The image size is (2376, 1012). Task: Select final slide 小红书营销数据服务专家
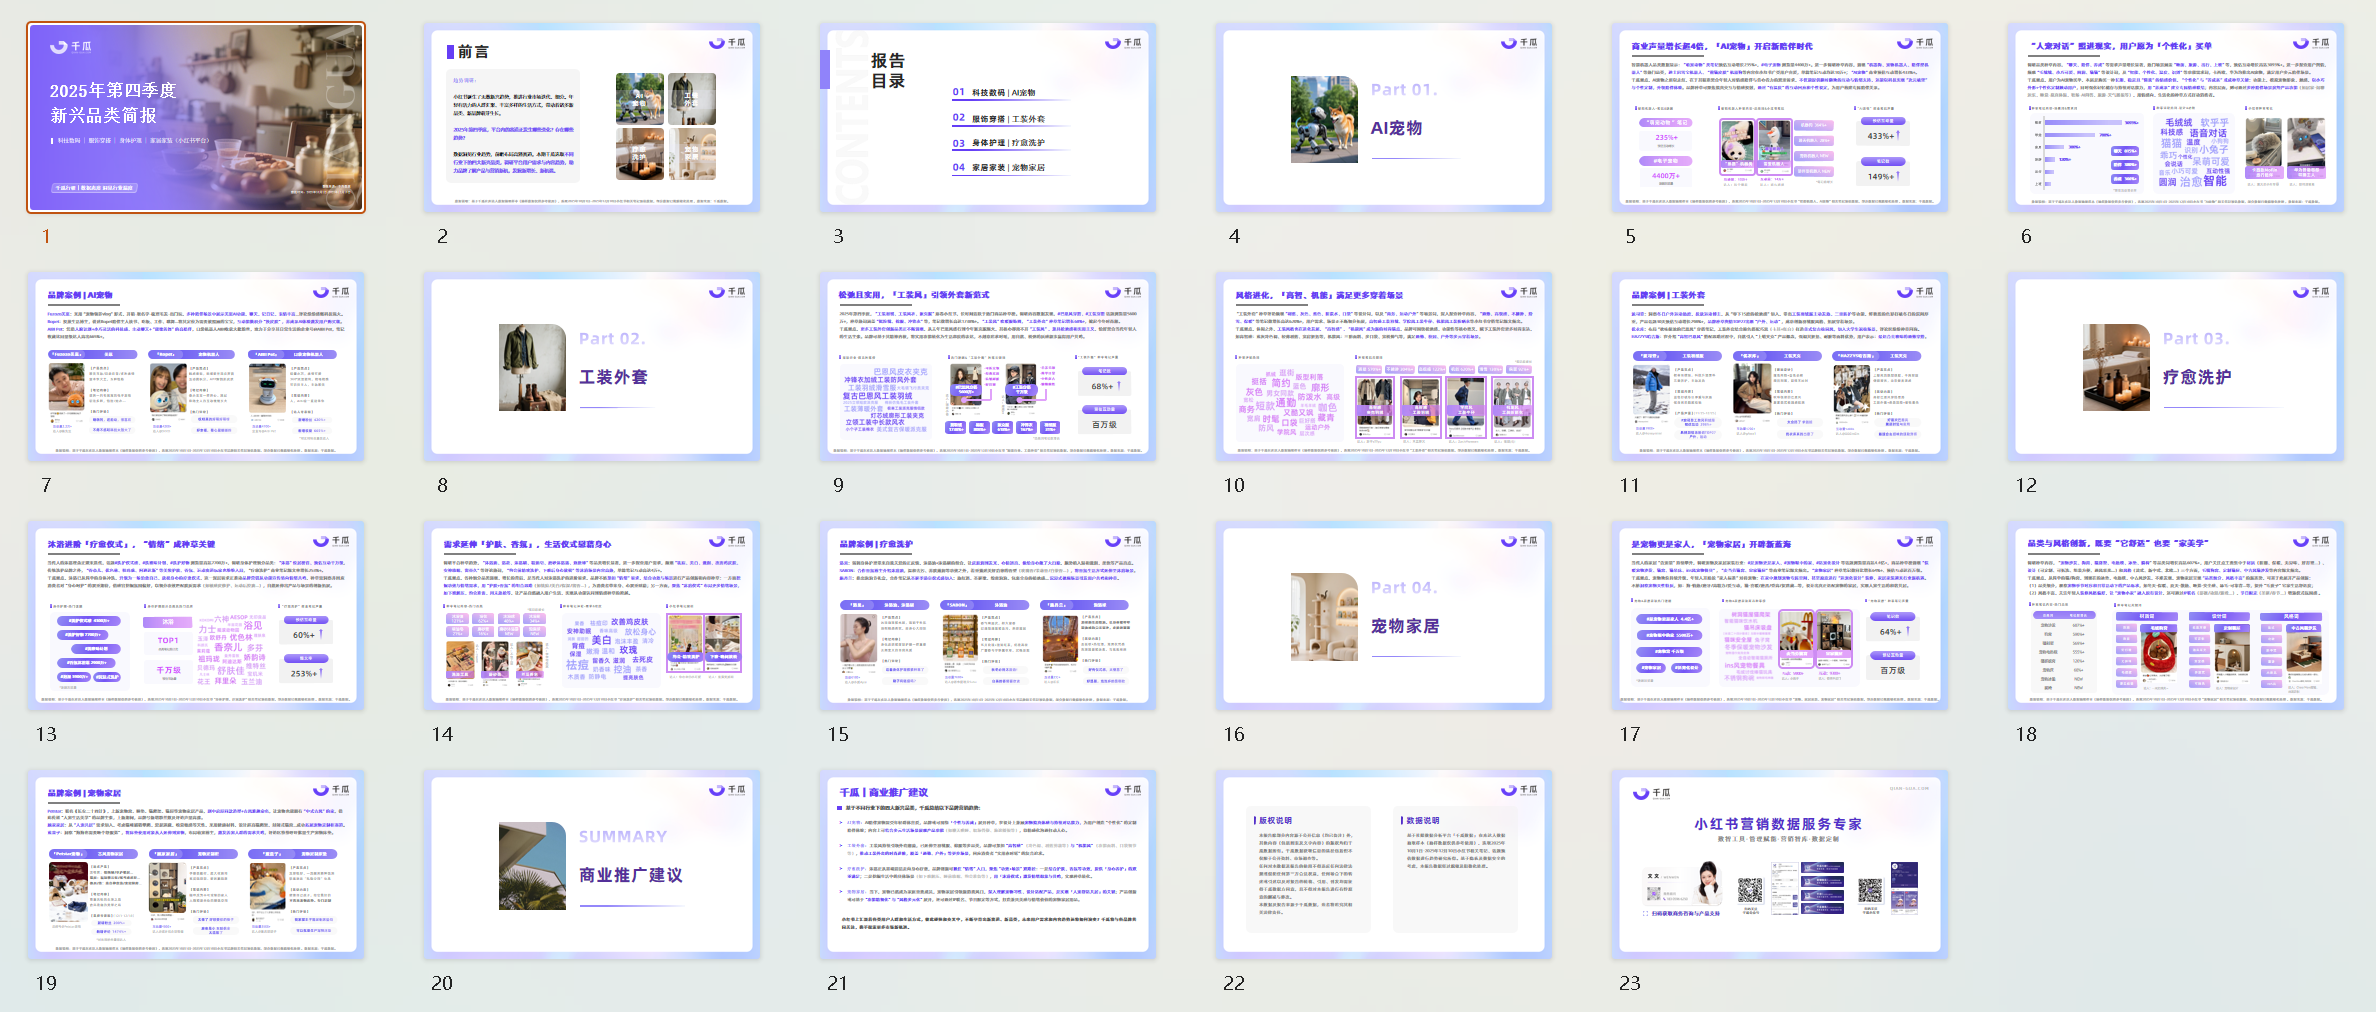coord(1779,865)
